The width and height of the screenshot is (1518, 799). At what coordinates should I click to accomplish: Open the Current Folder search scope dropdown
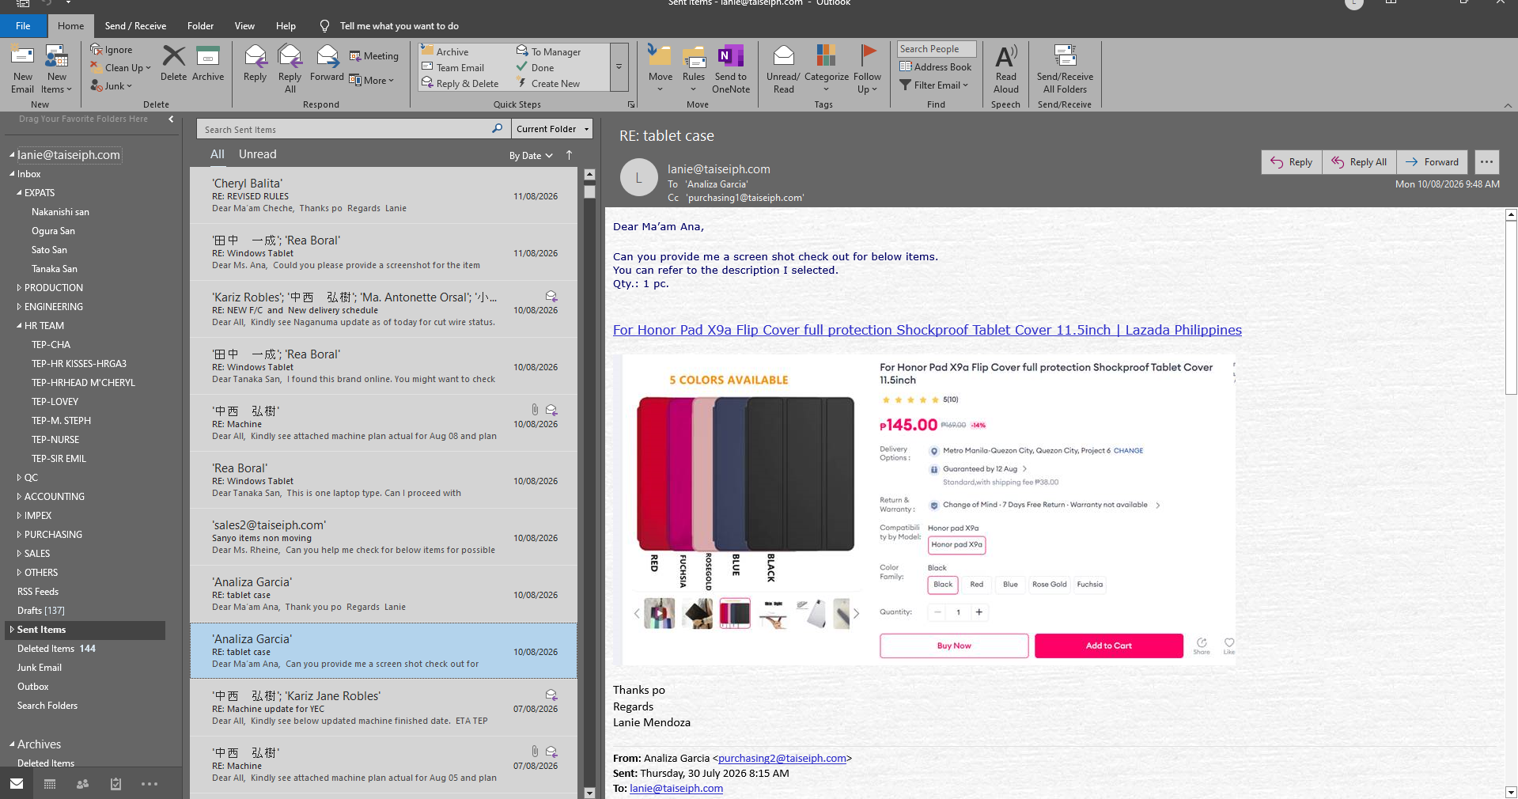(x=552, y=129)
